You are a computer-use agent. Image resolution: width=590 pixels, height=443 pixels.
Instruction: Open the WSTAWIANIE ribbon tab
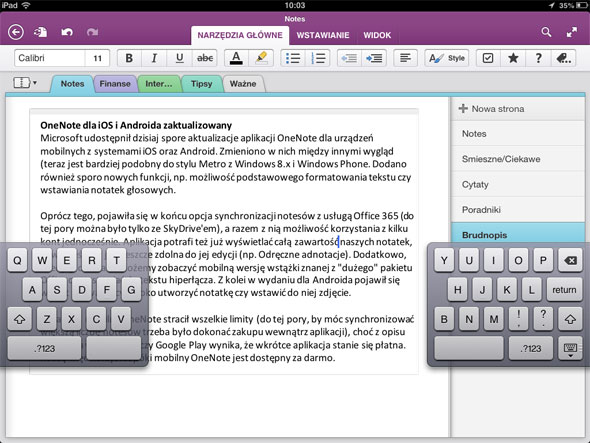(x=323, y=35)
